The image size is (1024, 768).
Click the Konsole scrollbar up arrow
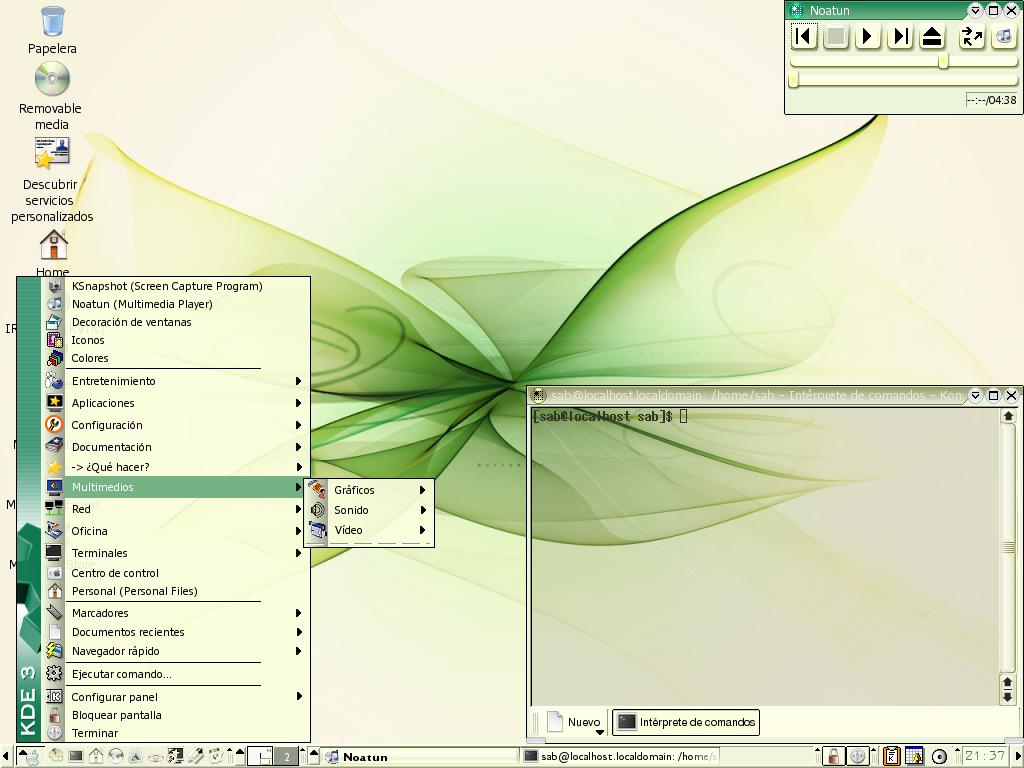pos(1008,416)
